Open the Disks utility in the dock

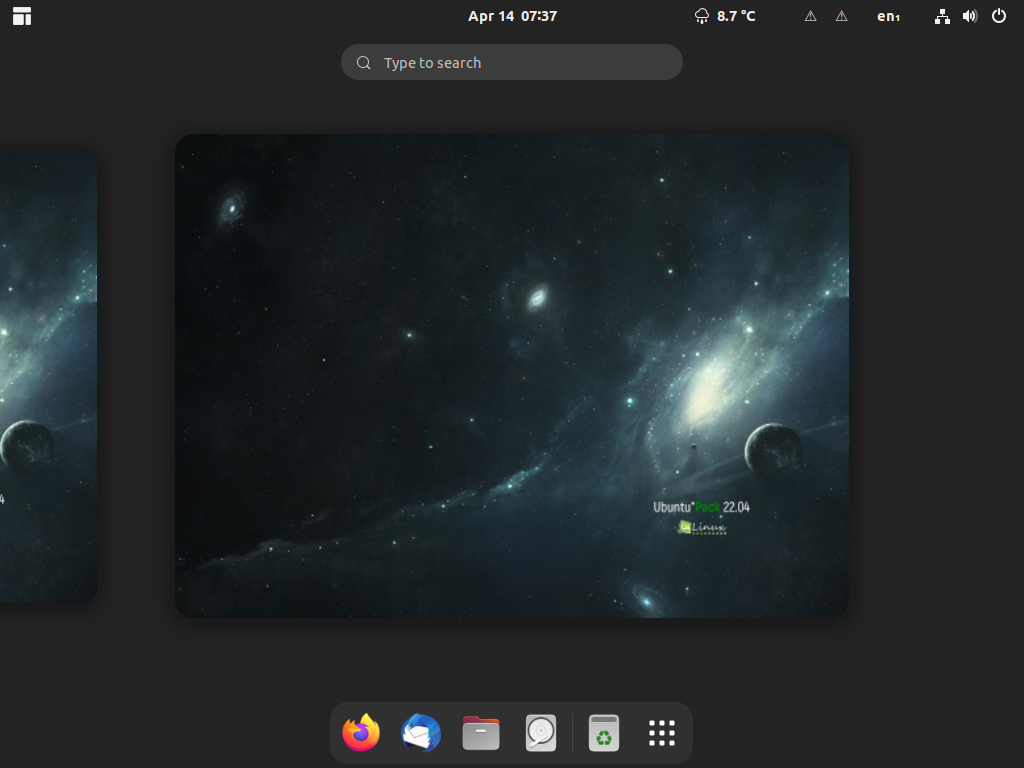(x=541, y=733)
